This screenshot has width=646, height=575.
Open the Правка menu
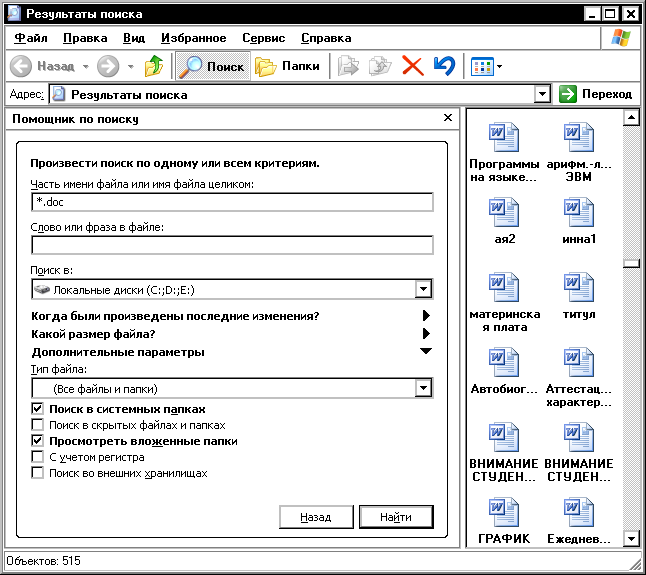click(x=85, y=38)
